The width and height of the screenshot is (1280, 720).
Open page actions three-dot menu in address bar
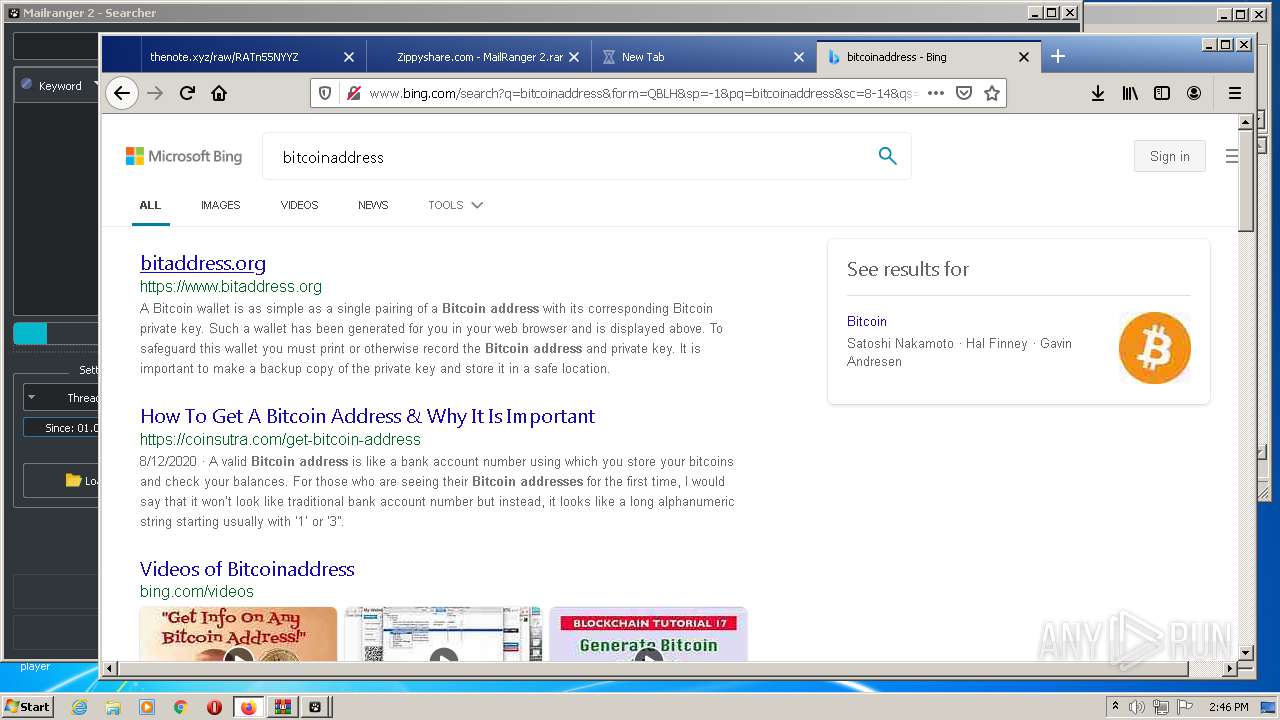(936, 93)
